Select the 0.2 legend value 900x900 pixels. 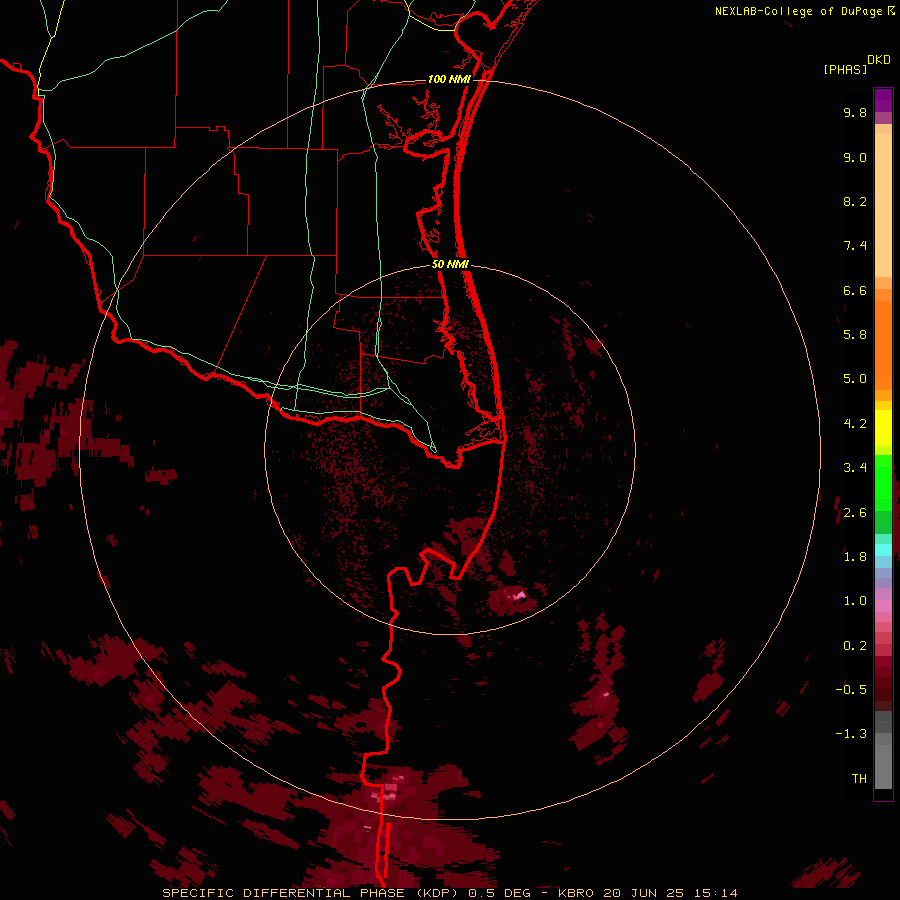[855, 646]
